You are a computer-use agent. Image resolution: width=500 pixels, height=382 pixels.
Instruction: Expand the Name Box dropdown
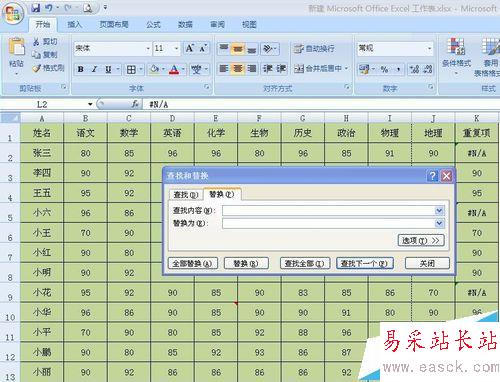[90, 104]
